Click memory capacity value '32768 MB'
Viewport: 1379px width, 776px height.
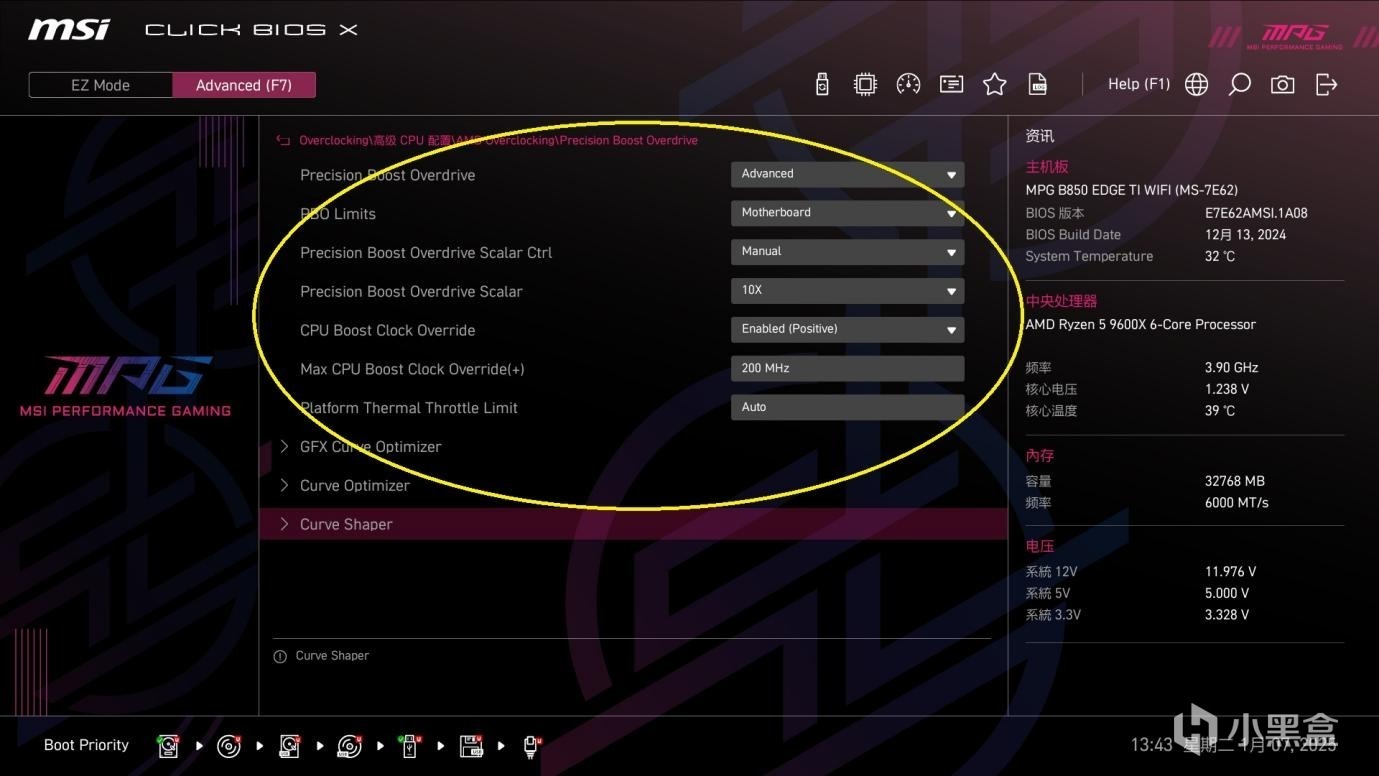tap(1235, 481)
